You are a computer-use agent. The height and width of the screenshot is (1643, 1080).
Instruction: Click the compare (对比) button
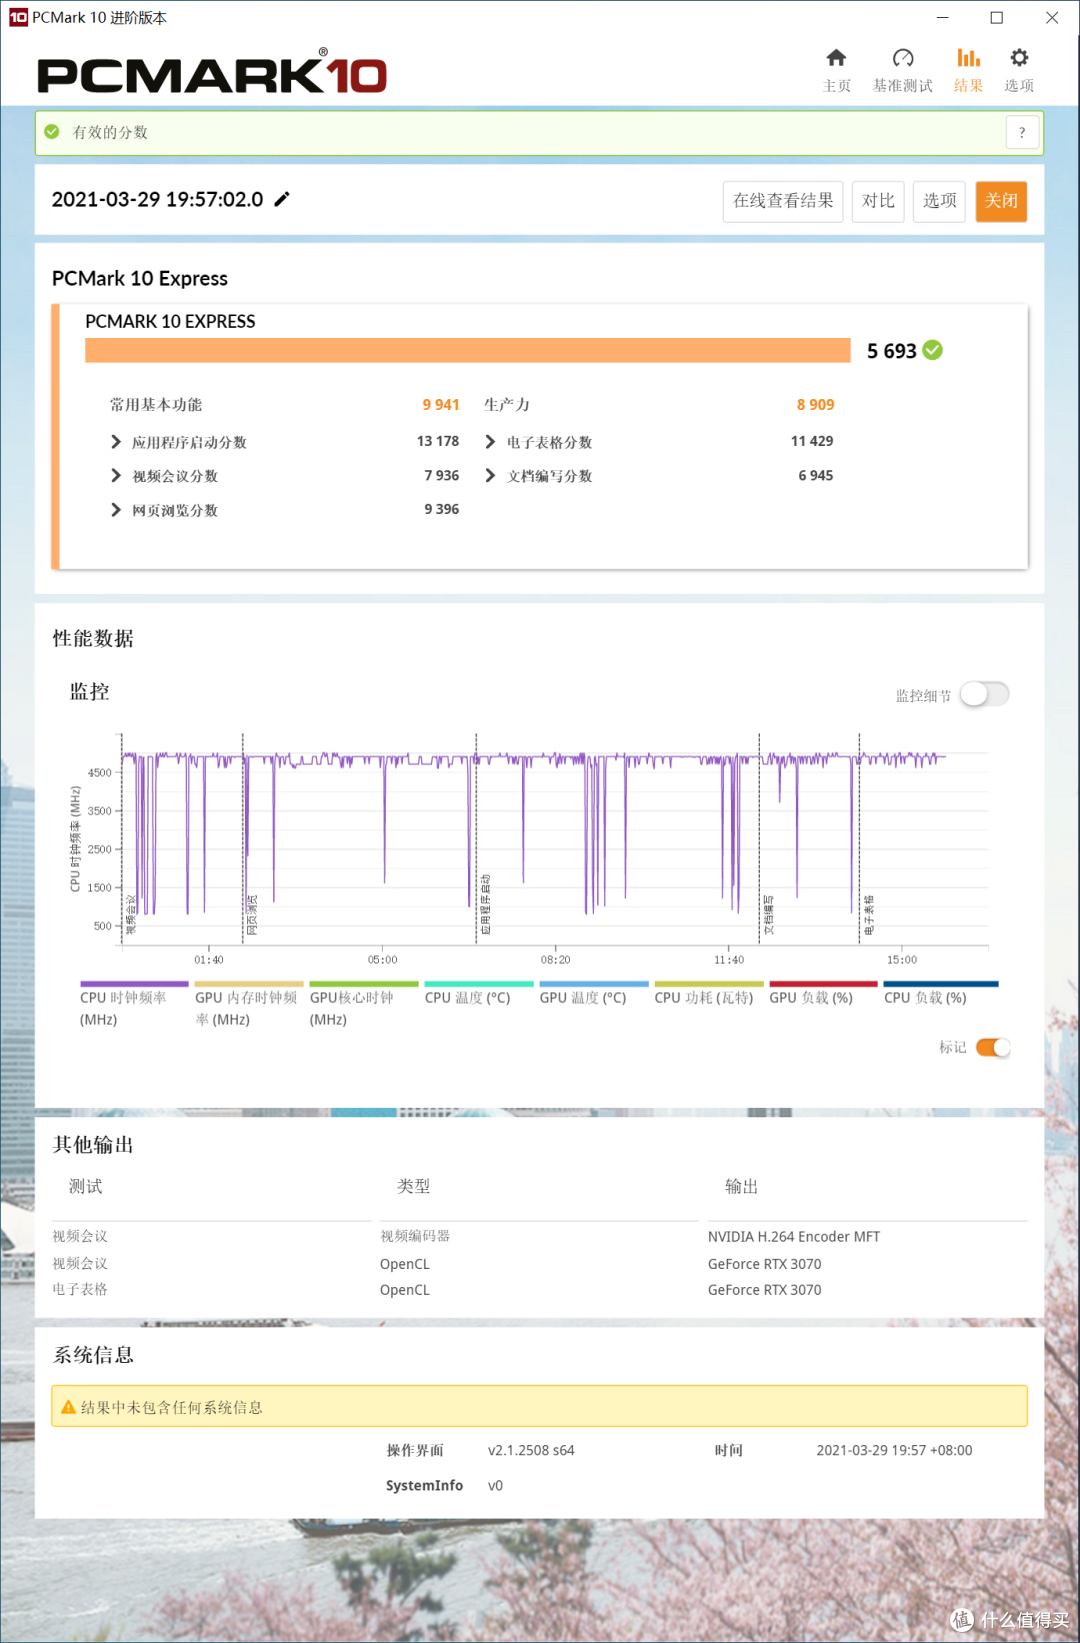point(878,201)
